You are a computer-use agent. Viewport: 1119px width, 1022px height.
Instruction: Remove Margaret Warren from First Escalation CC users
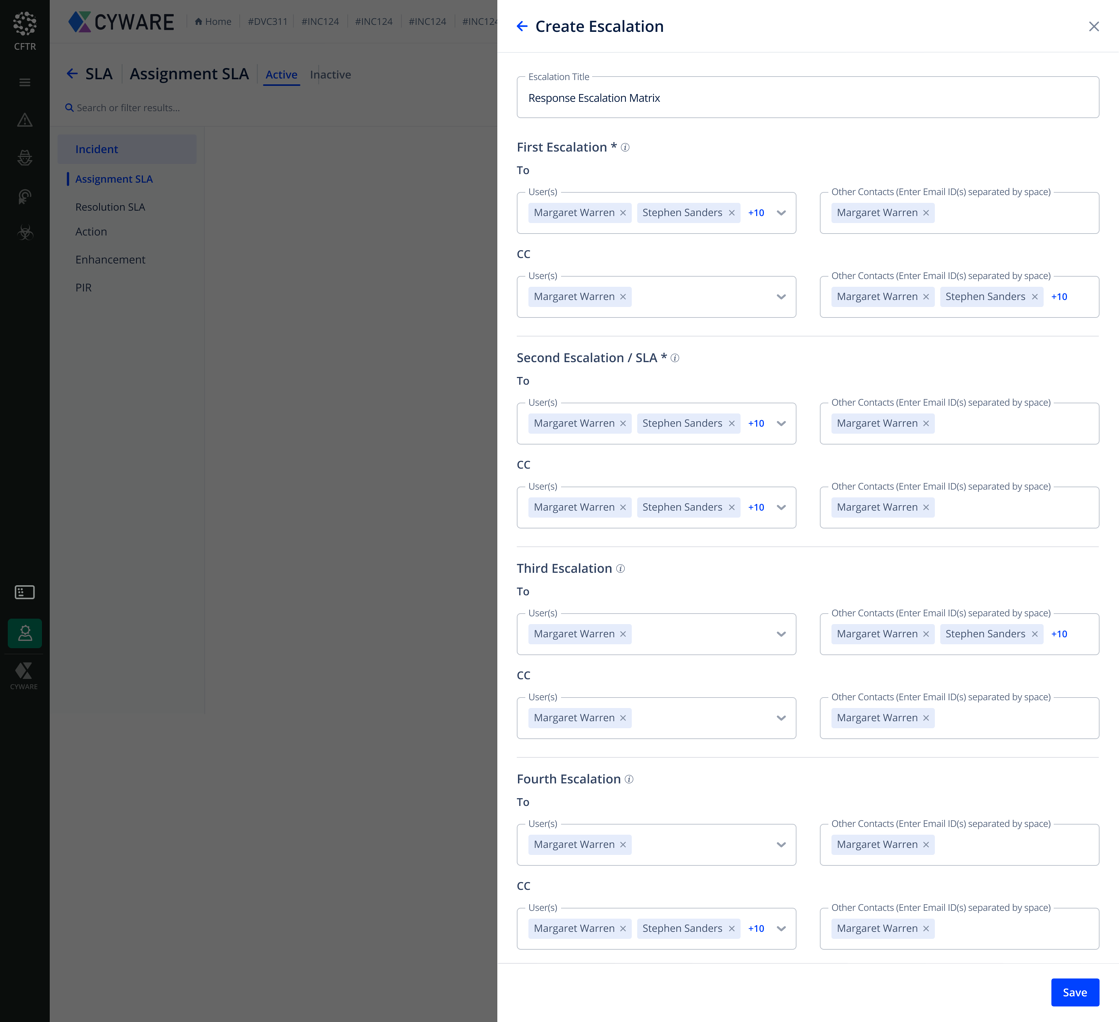(x=623, y=297)
